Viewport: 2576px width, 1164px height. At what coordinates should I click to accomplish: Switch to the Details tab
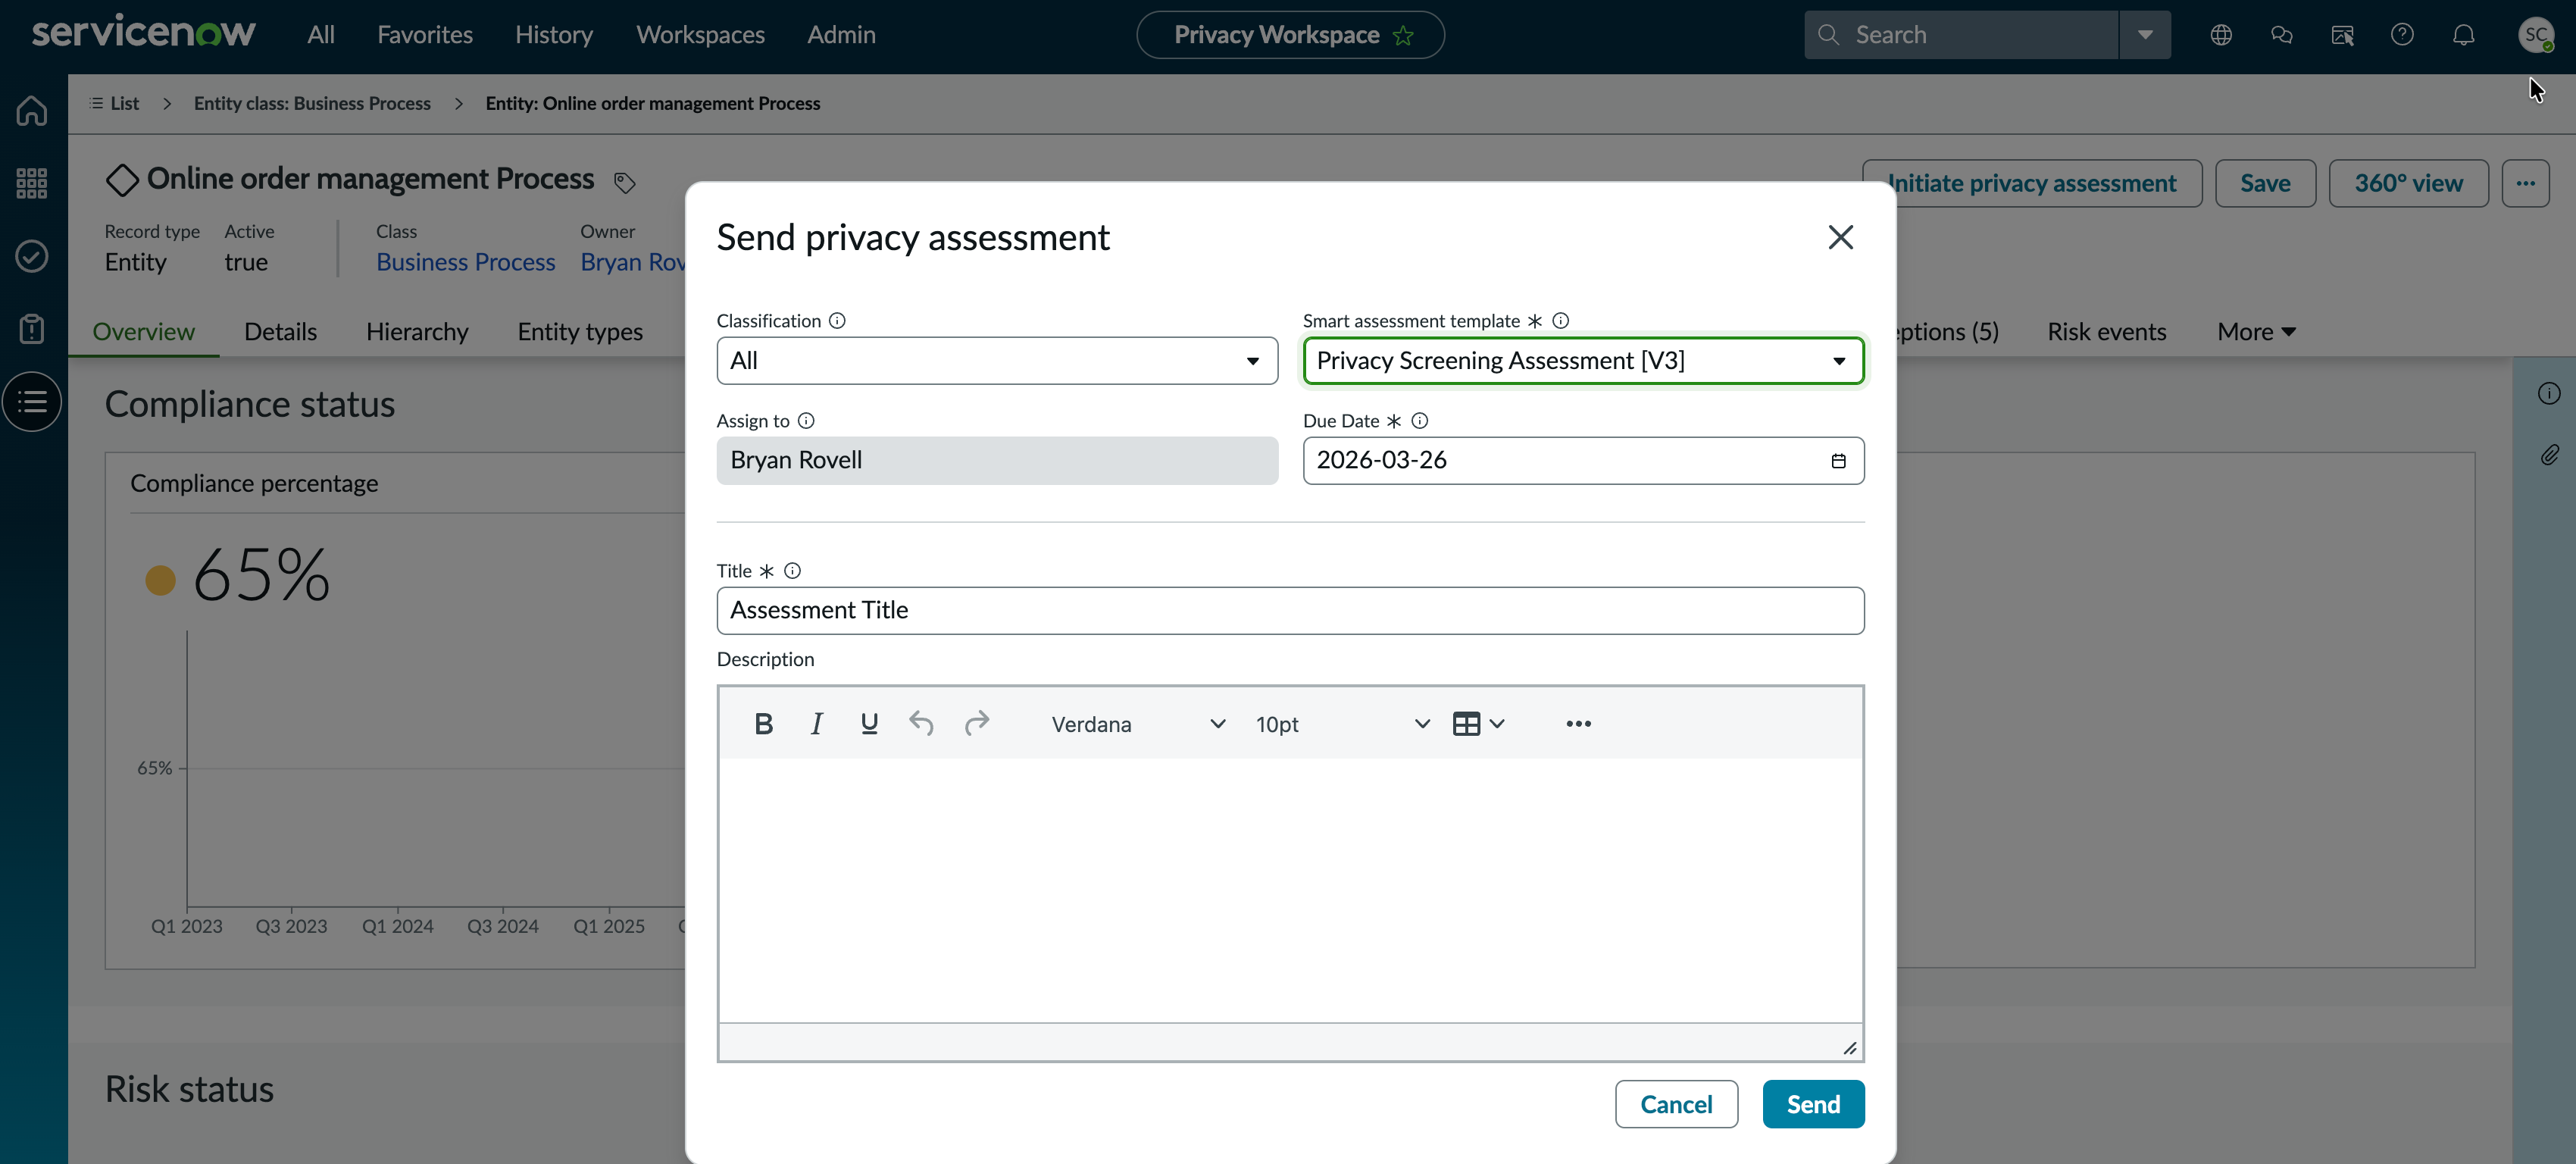click(280, 331)
